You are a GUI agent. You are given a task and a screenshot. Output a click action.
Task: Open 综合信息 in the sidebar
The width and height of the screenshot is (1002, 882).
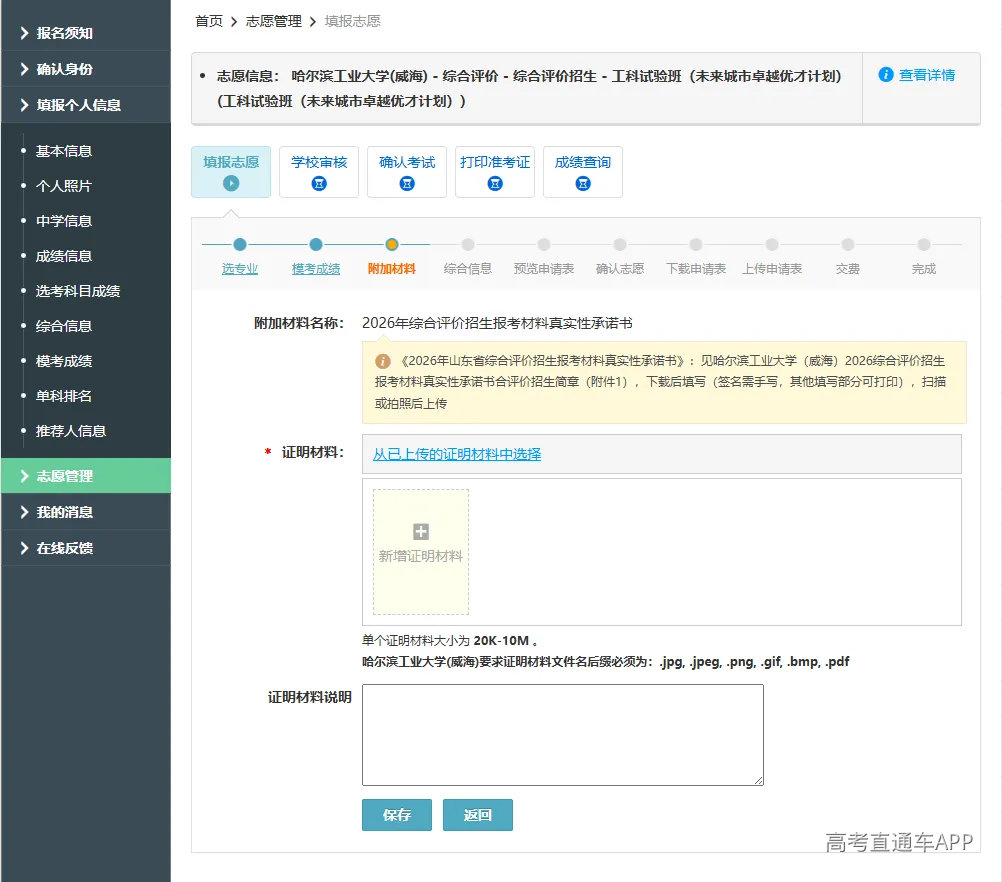click(x=64, y=326)
